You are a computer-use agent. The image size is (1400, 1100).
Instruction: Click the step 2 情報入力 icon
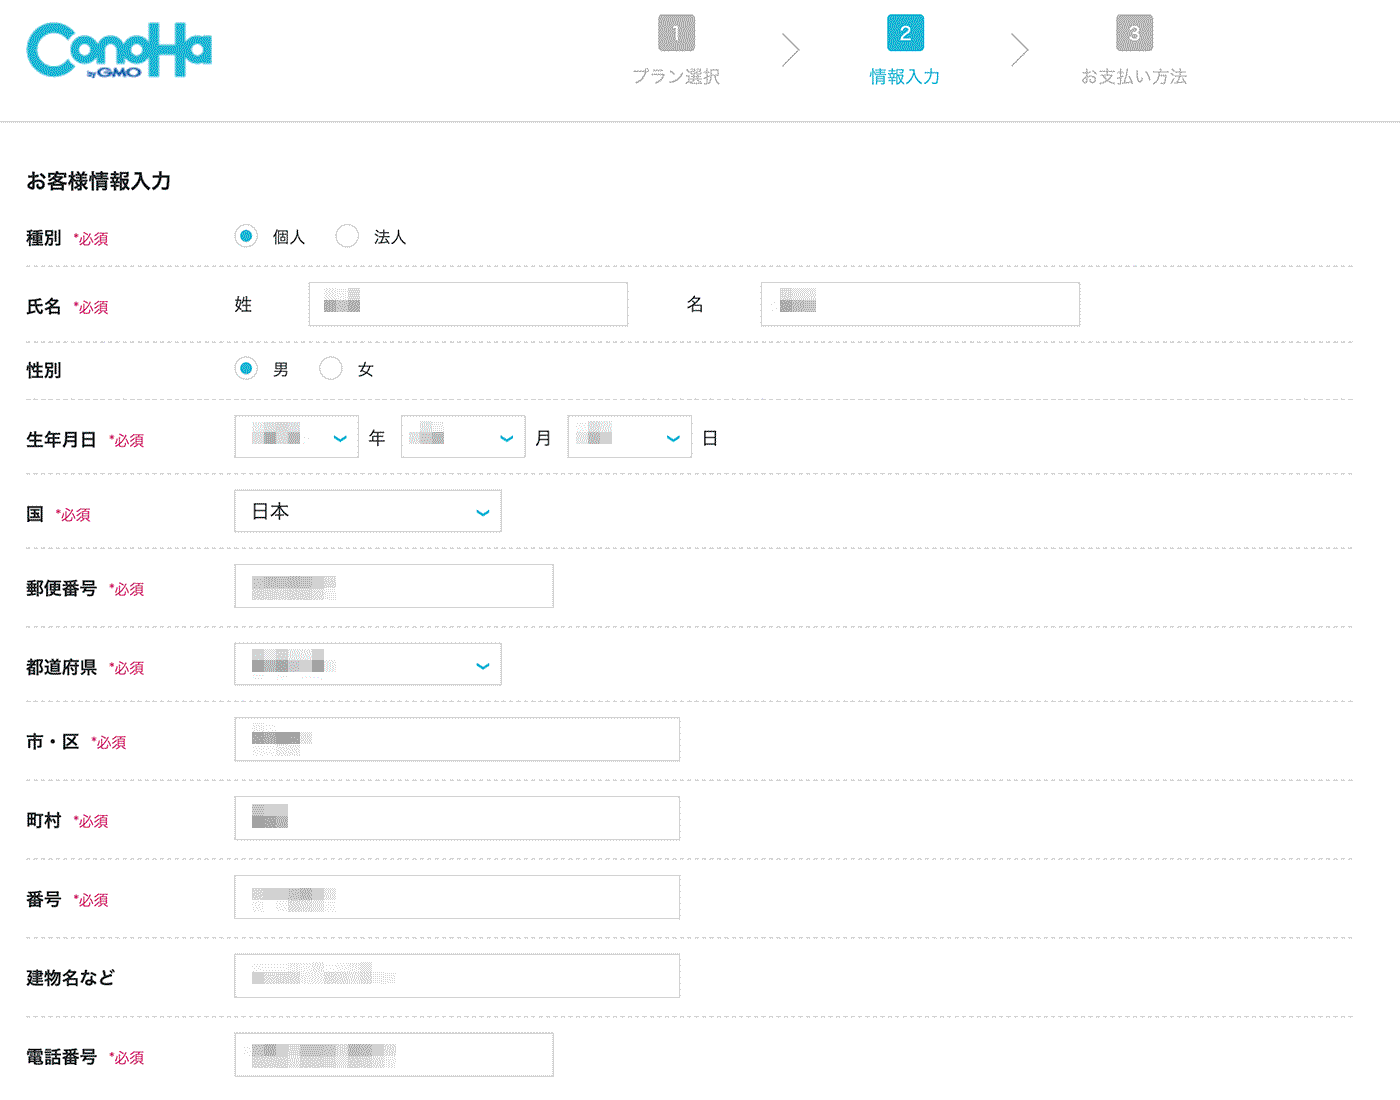pyautogui.click(x=905, y=33)
